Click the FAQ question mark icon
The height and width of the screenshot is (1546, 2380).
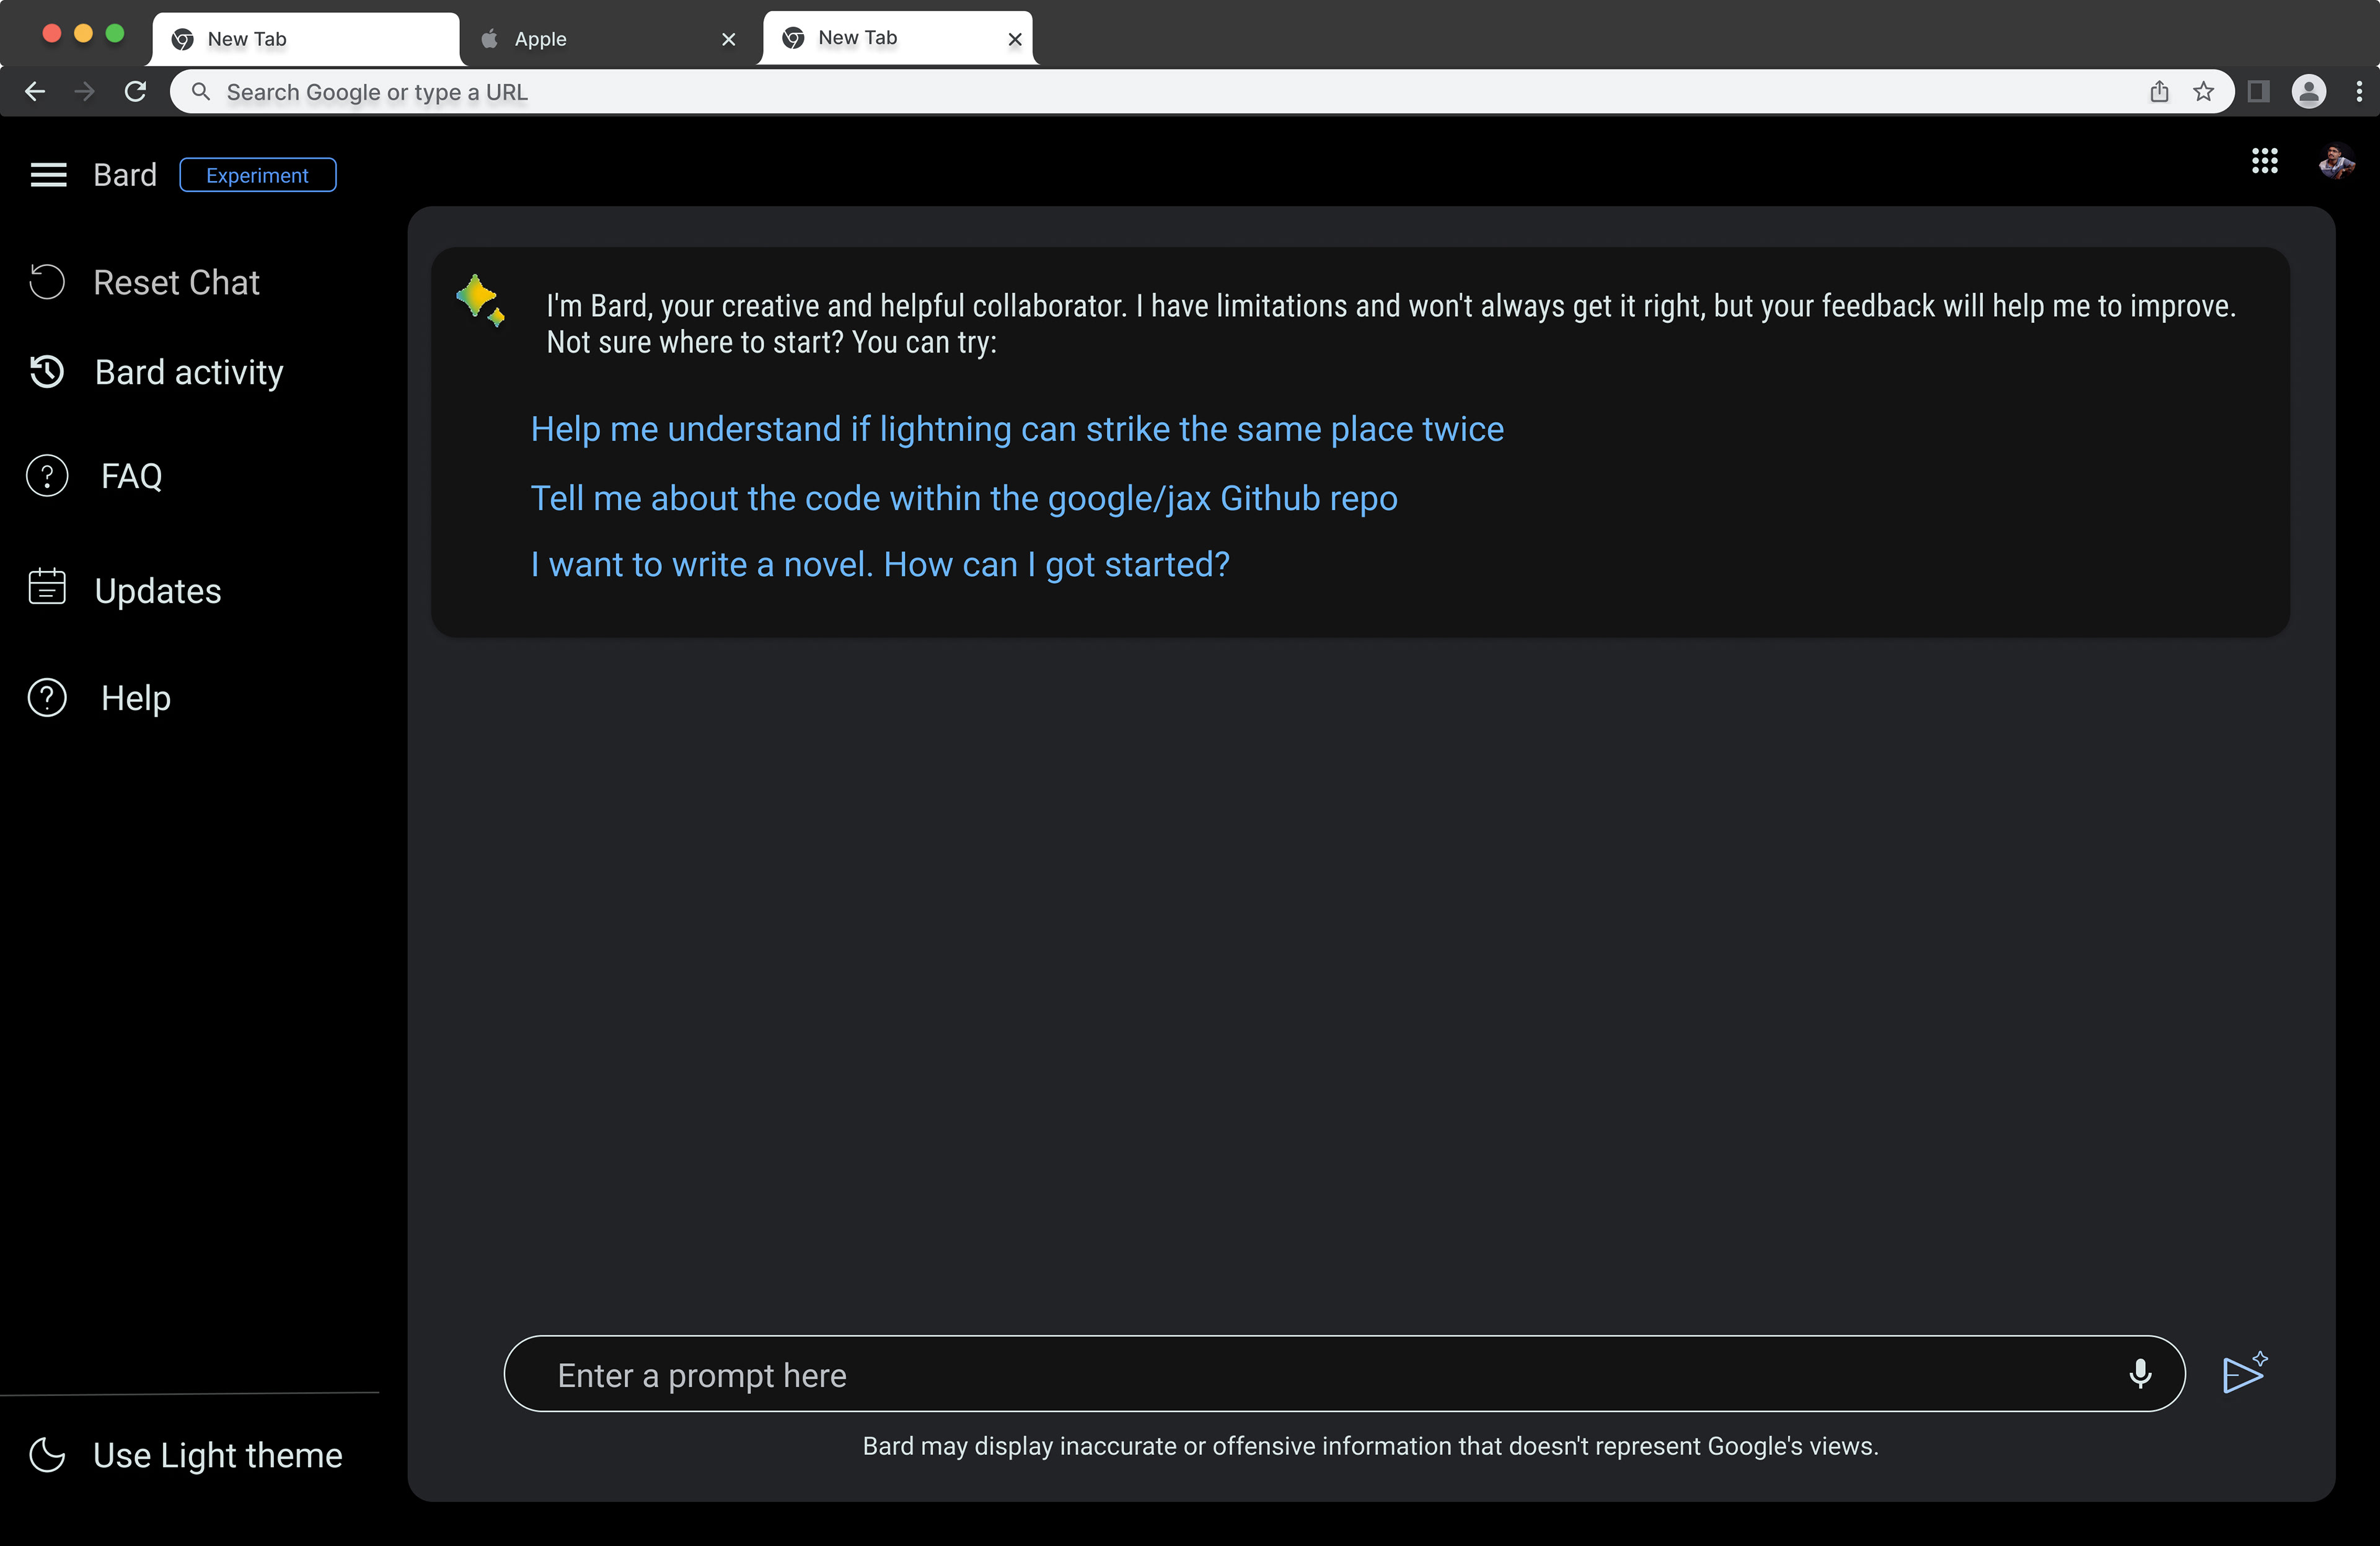coord(47,476)
